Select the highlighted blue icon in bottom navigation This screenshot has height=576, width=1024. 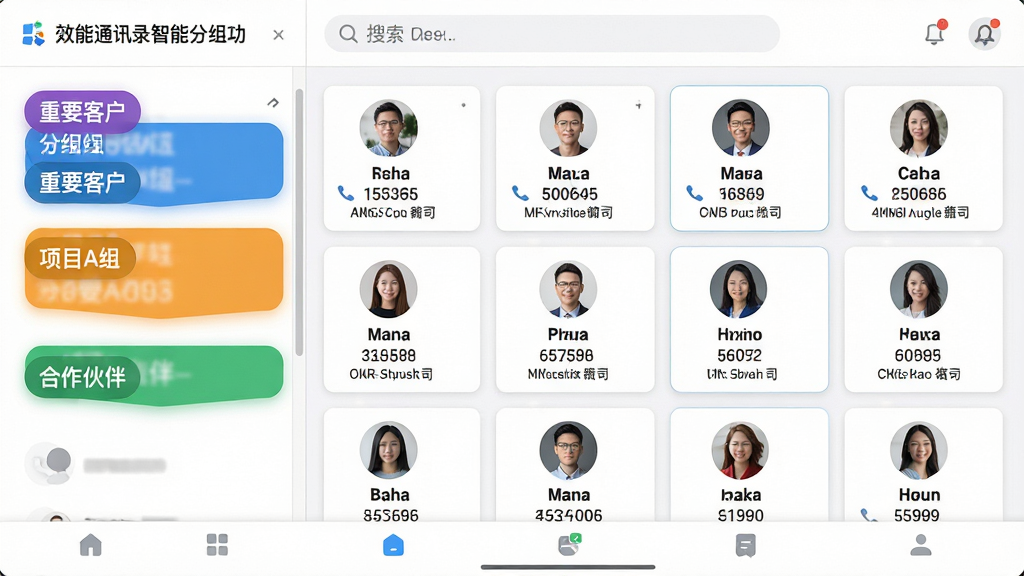coord(393,545)
